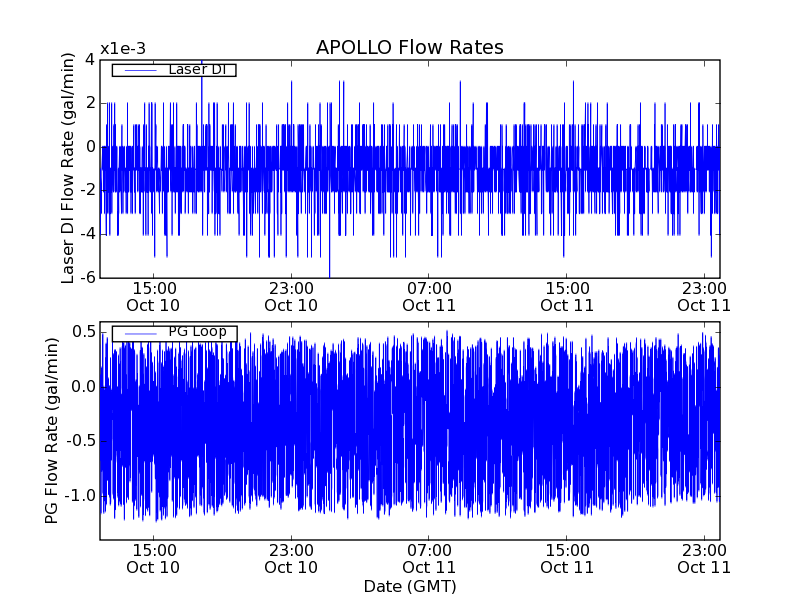Viewport: 800px width, 600px height.
Task: Click the "-1.0" y-axis tick on lower plot
Action: (80, 496)
